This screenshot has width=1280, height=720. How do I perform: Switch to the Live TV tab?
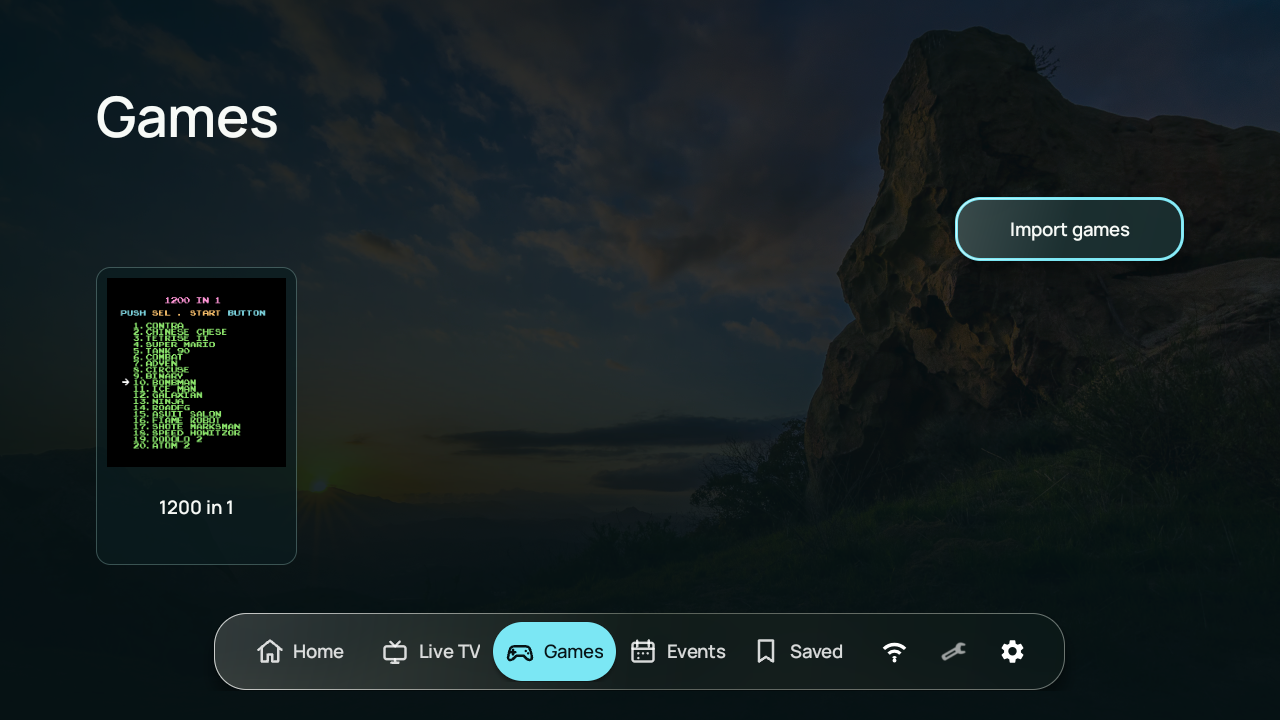pos(432,652)
